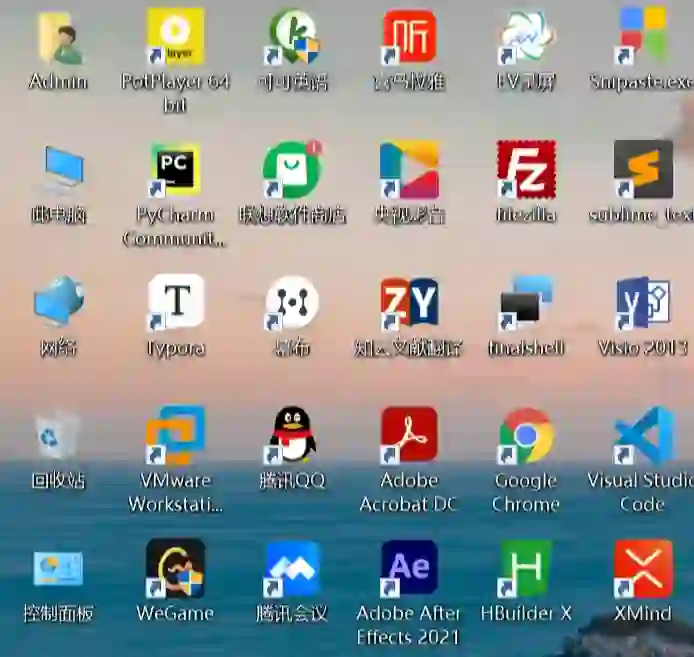Open the Recycle Bin (回收站)
The image size is (694, 657).
point(58,436)
